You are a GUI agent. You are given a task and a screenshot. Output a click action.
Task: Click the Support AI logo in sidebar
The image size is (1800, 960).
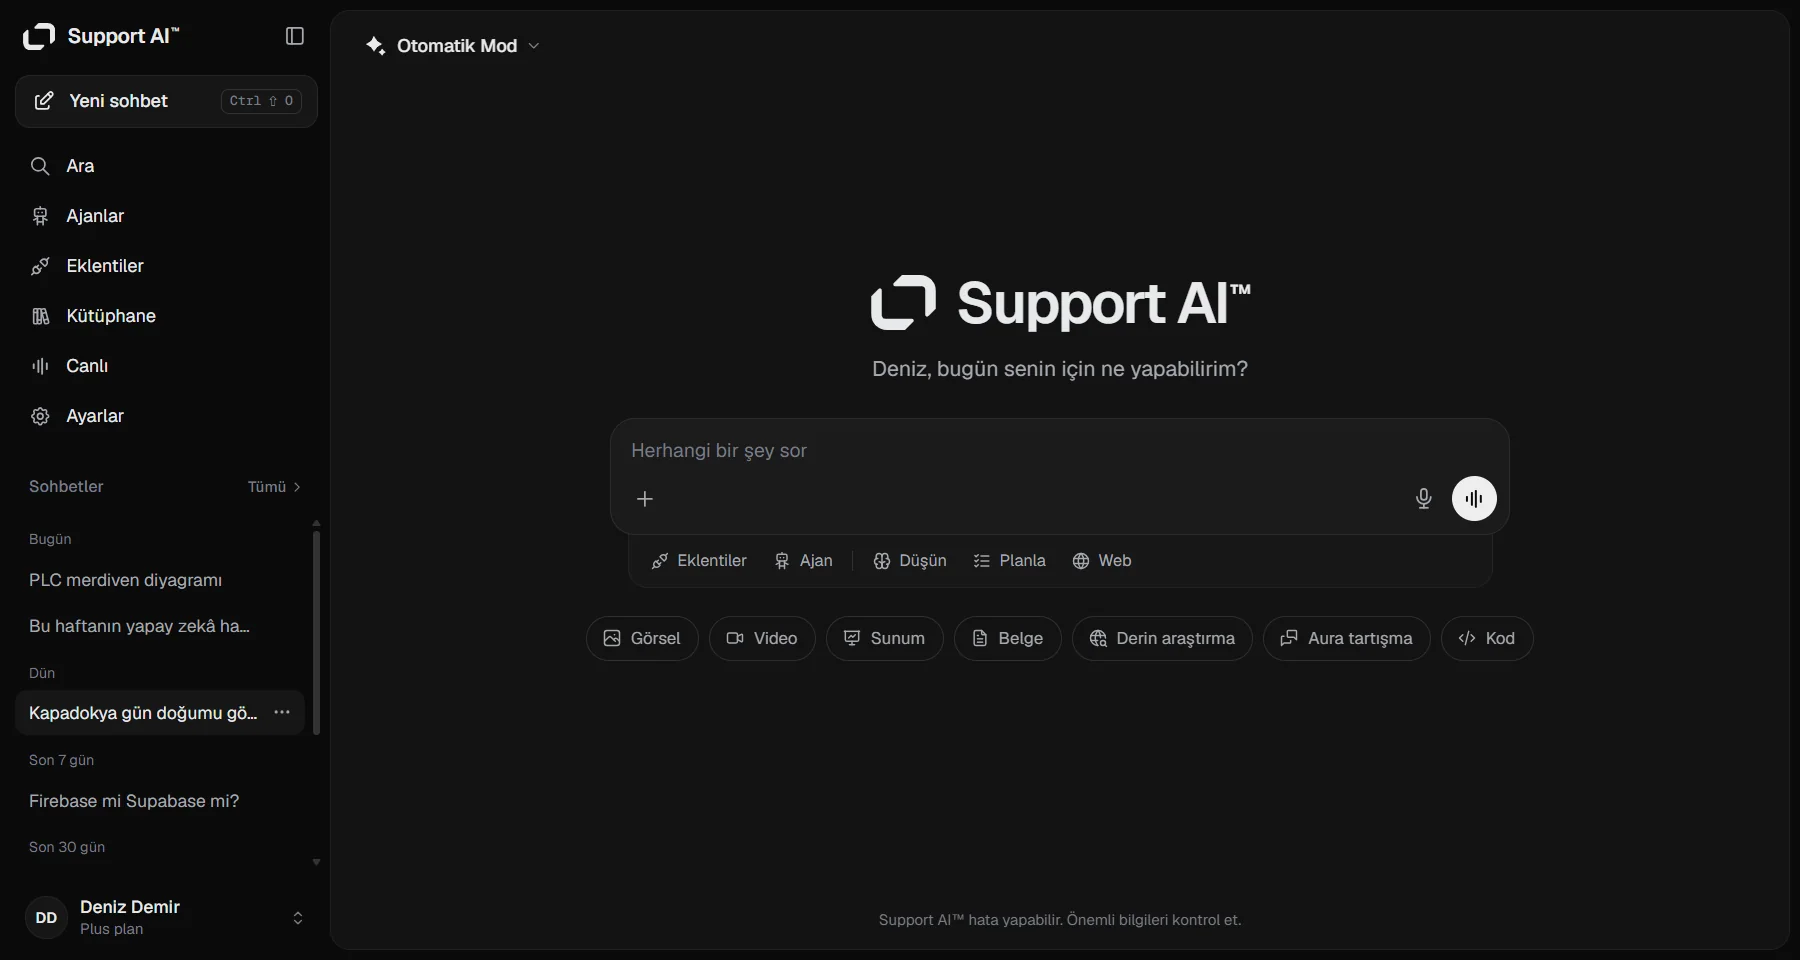(x=101, y=36)
